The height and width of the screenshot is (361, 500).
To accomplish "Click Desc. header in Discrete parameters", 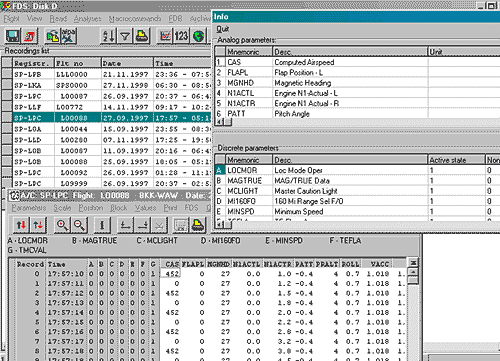I will click(x=350, y=160).
